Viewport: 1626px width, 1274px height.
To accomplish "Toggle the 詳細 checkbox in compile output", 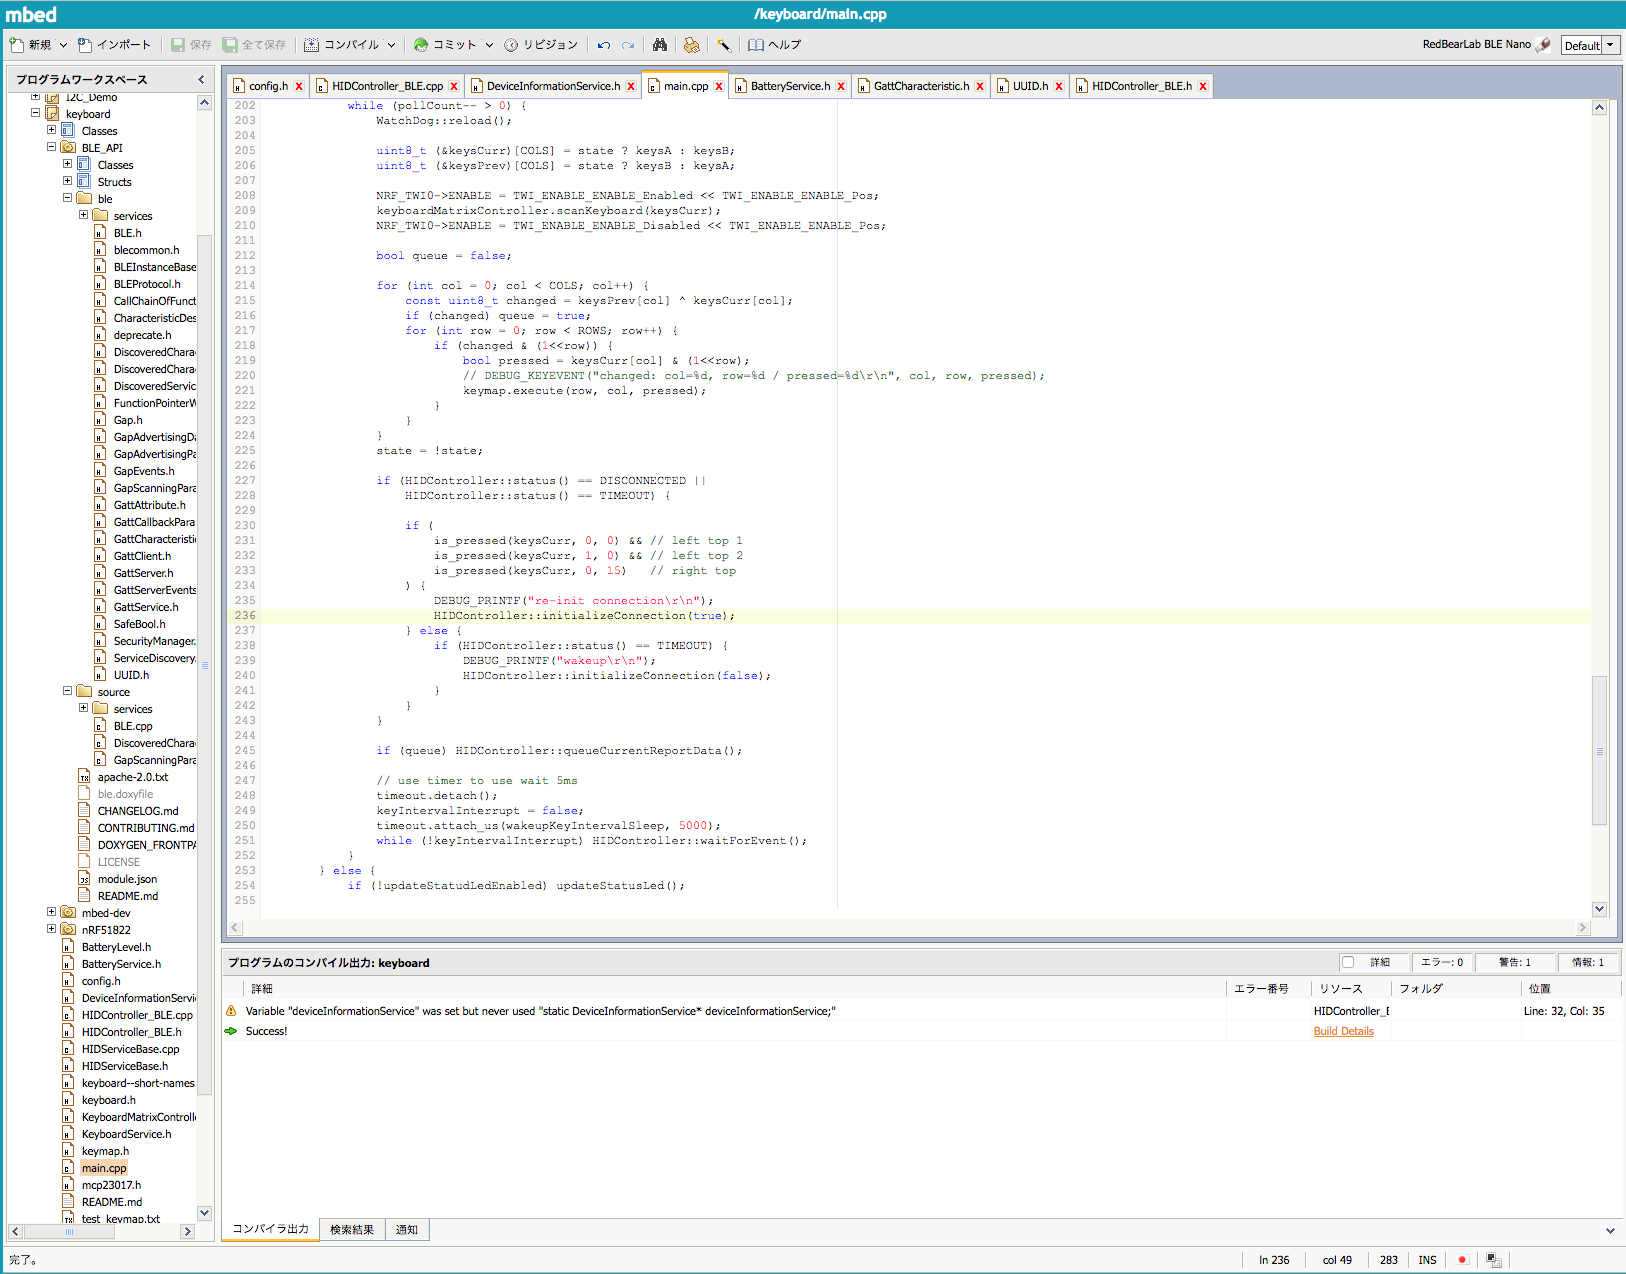I will click(1348, 962).
